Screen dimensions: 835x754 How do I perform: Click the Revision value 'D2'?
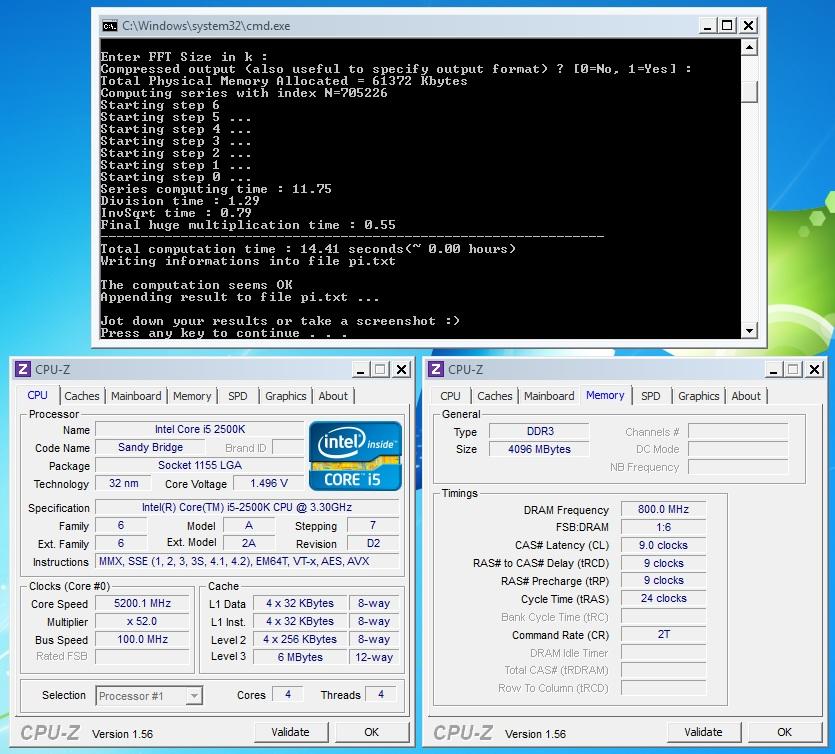(x=373, y=543)
